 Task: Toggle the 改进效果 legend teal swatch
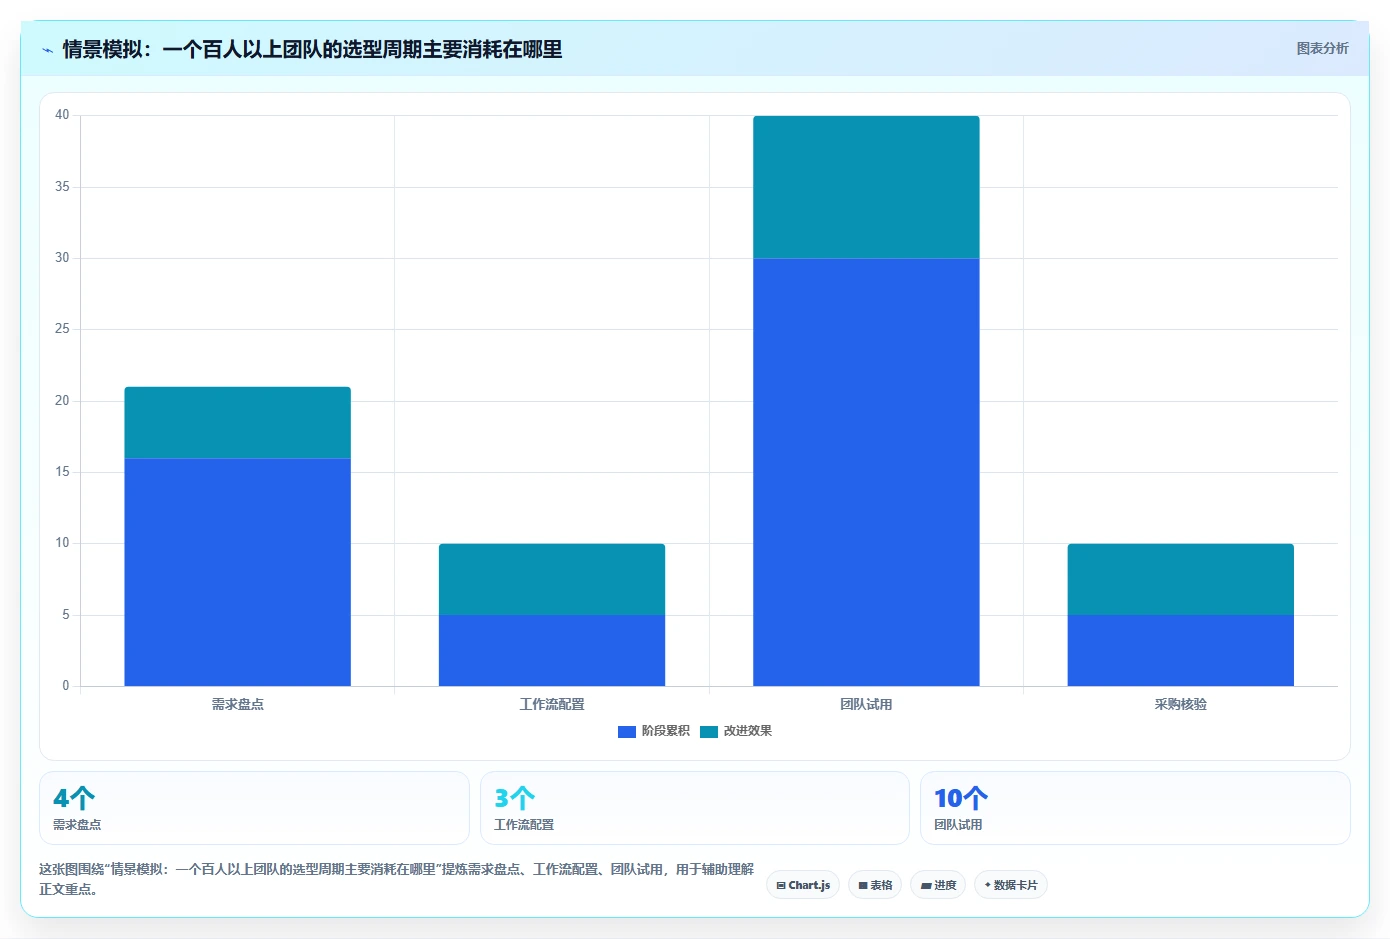[709, 732]
